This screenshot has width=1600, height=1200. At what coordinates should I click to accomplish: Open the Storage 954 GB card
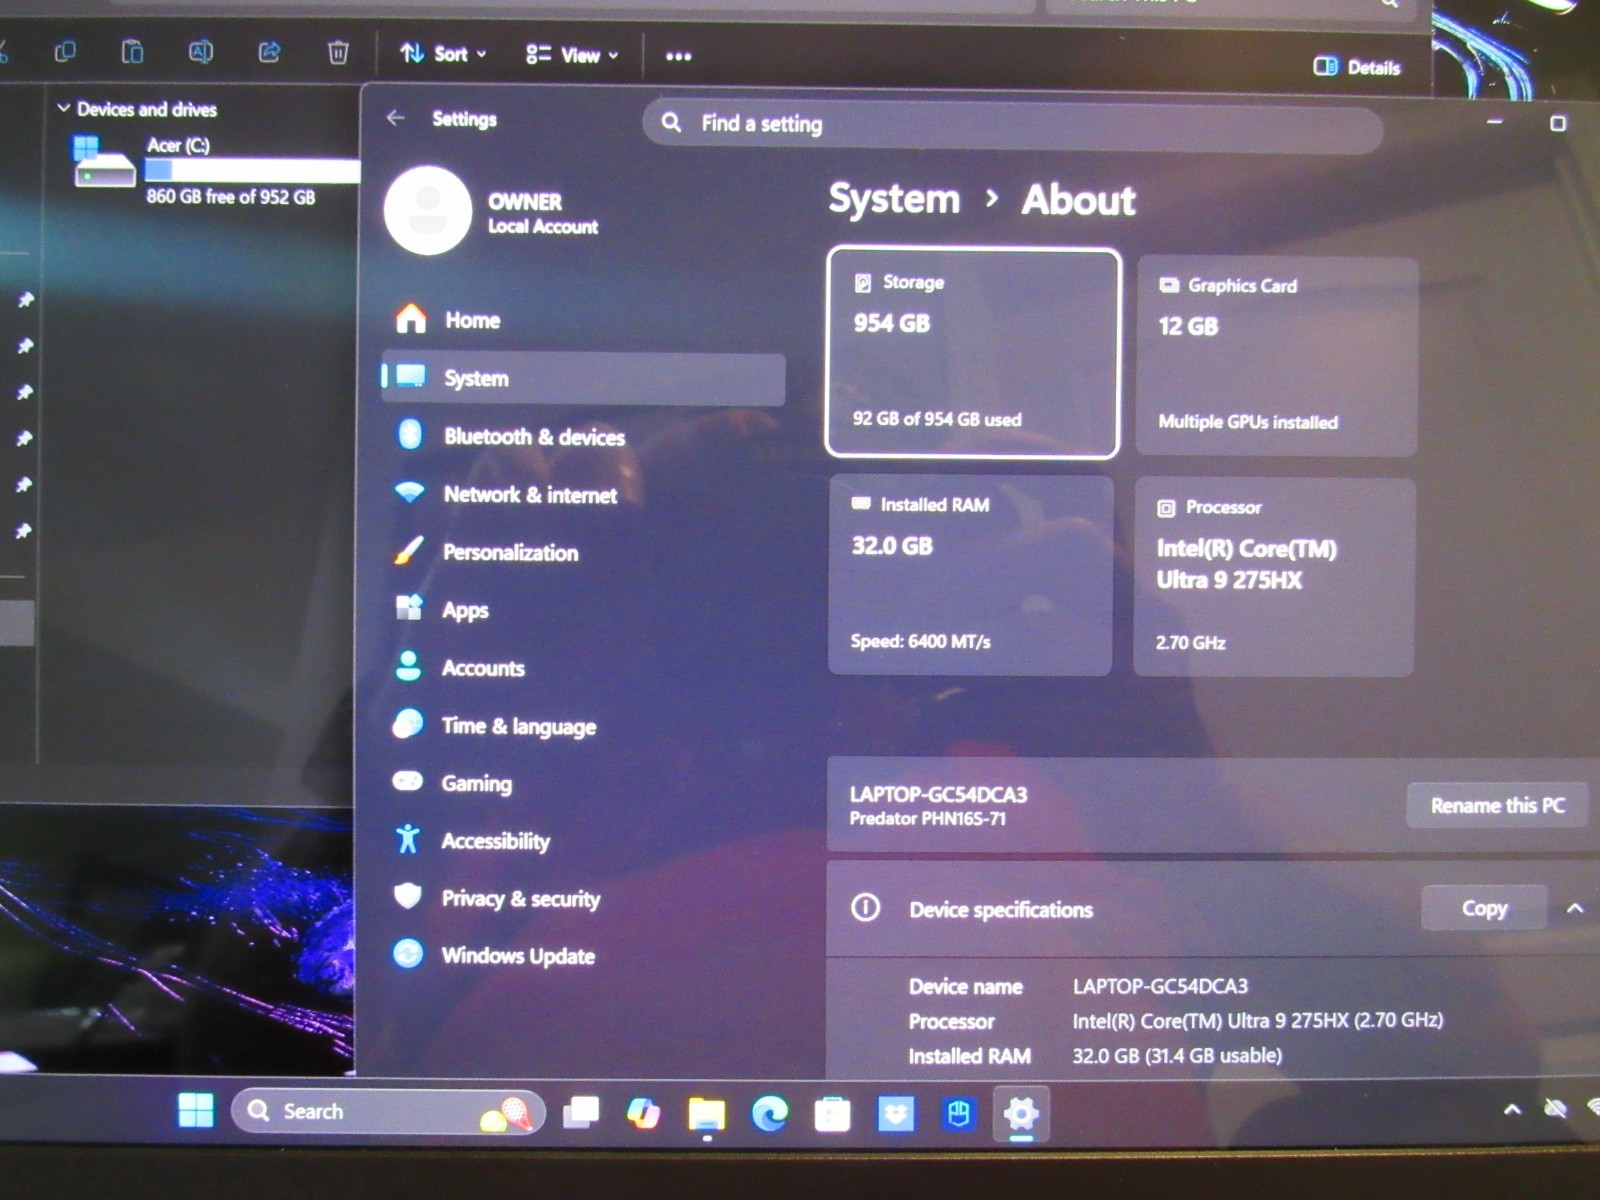(972, 352)
